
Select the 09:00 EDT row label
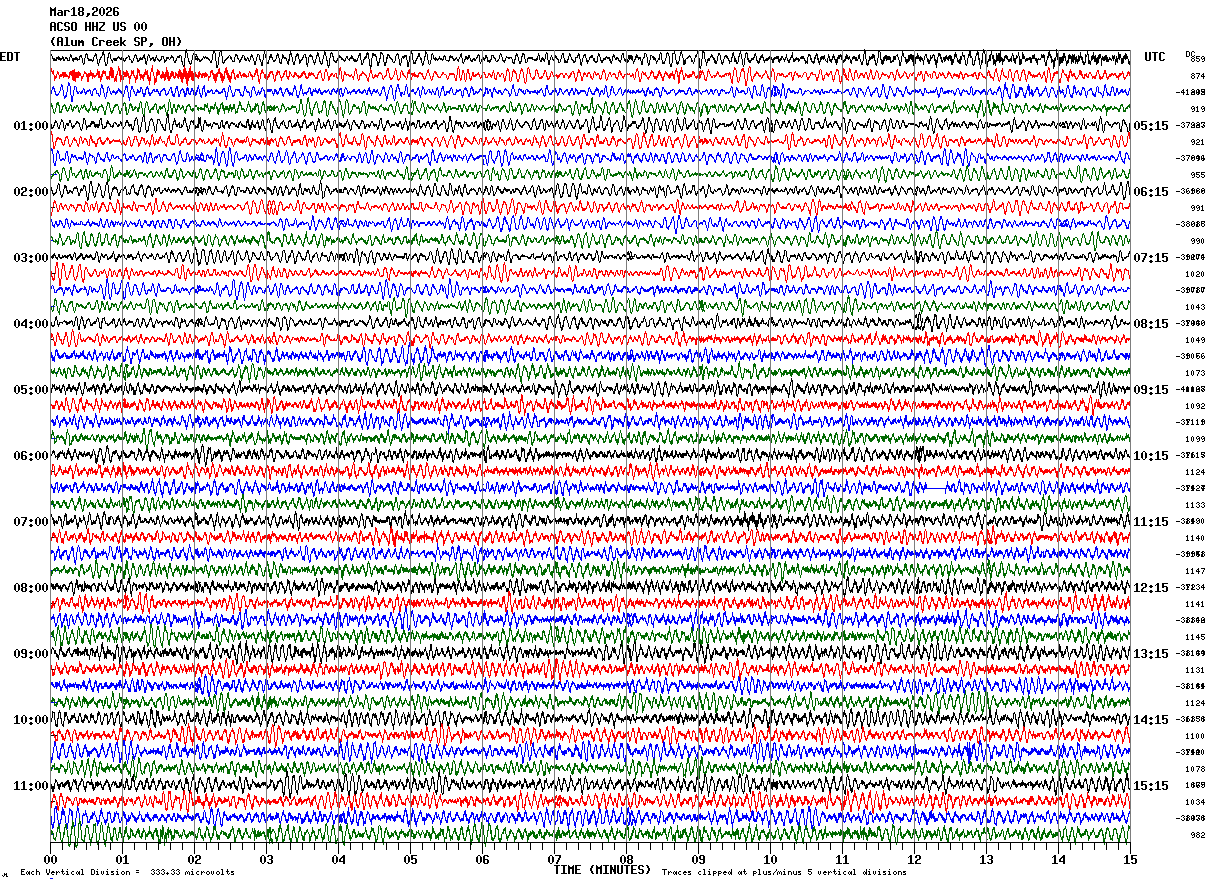point(30,654)
